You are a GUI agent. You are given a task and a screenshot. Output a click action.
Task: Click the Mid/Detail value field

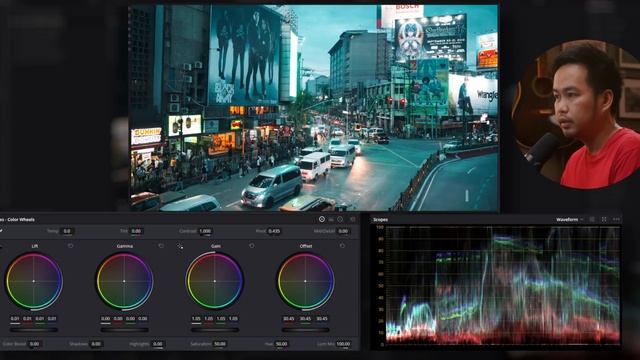(x=344, y=231)
